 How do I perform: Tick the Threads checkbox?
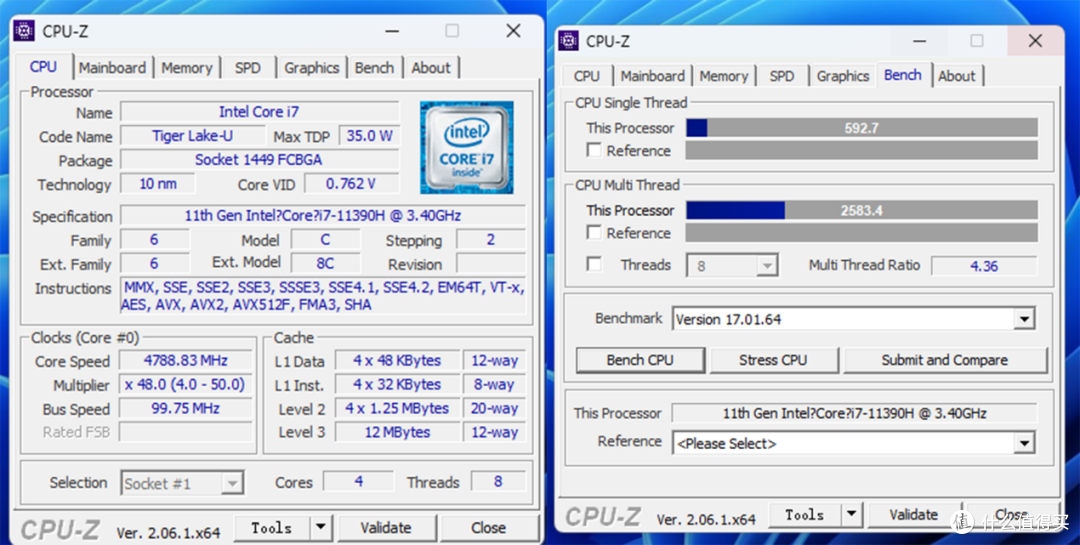(594, 265)
